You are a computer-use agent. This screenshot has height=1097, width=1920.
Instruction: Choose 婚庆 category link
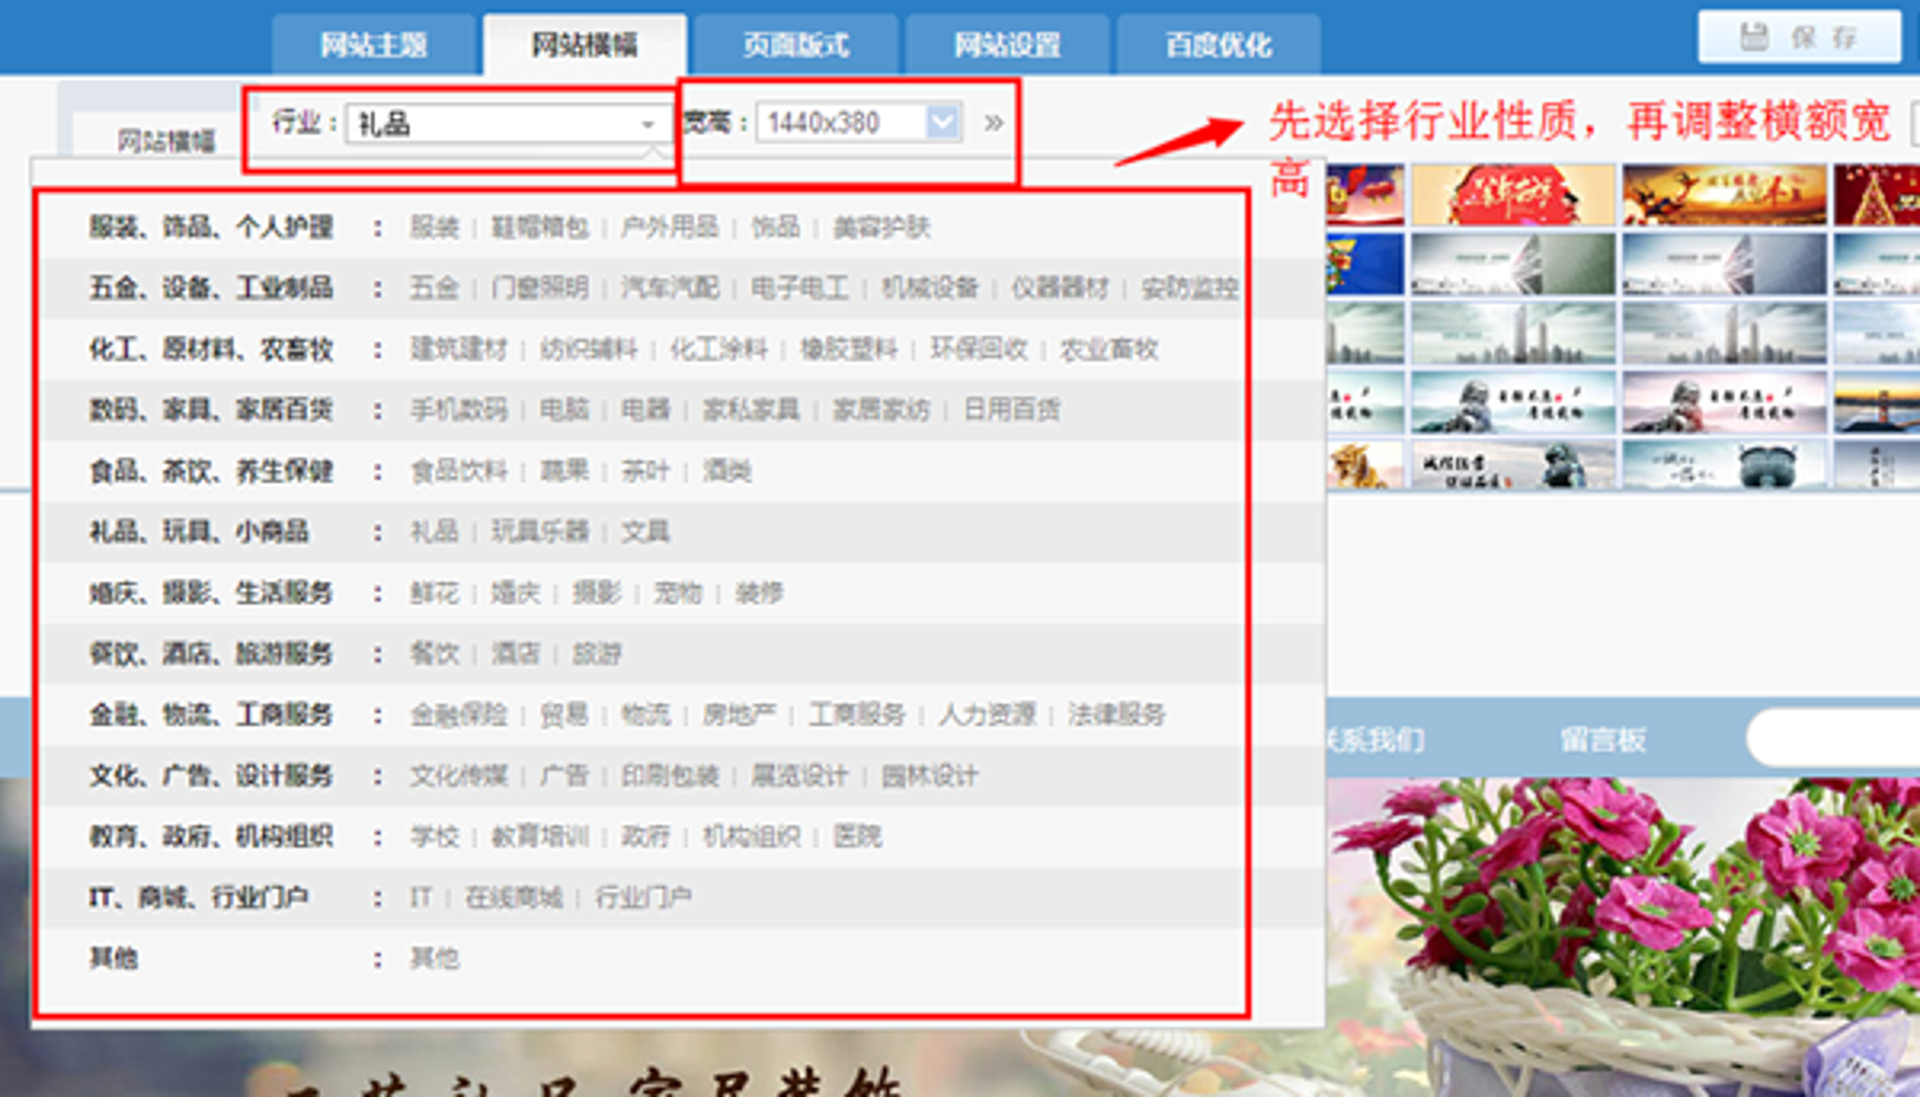coord(516,593)
